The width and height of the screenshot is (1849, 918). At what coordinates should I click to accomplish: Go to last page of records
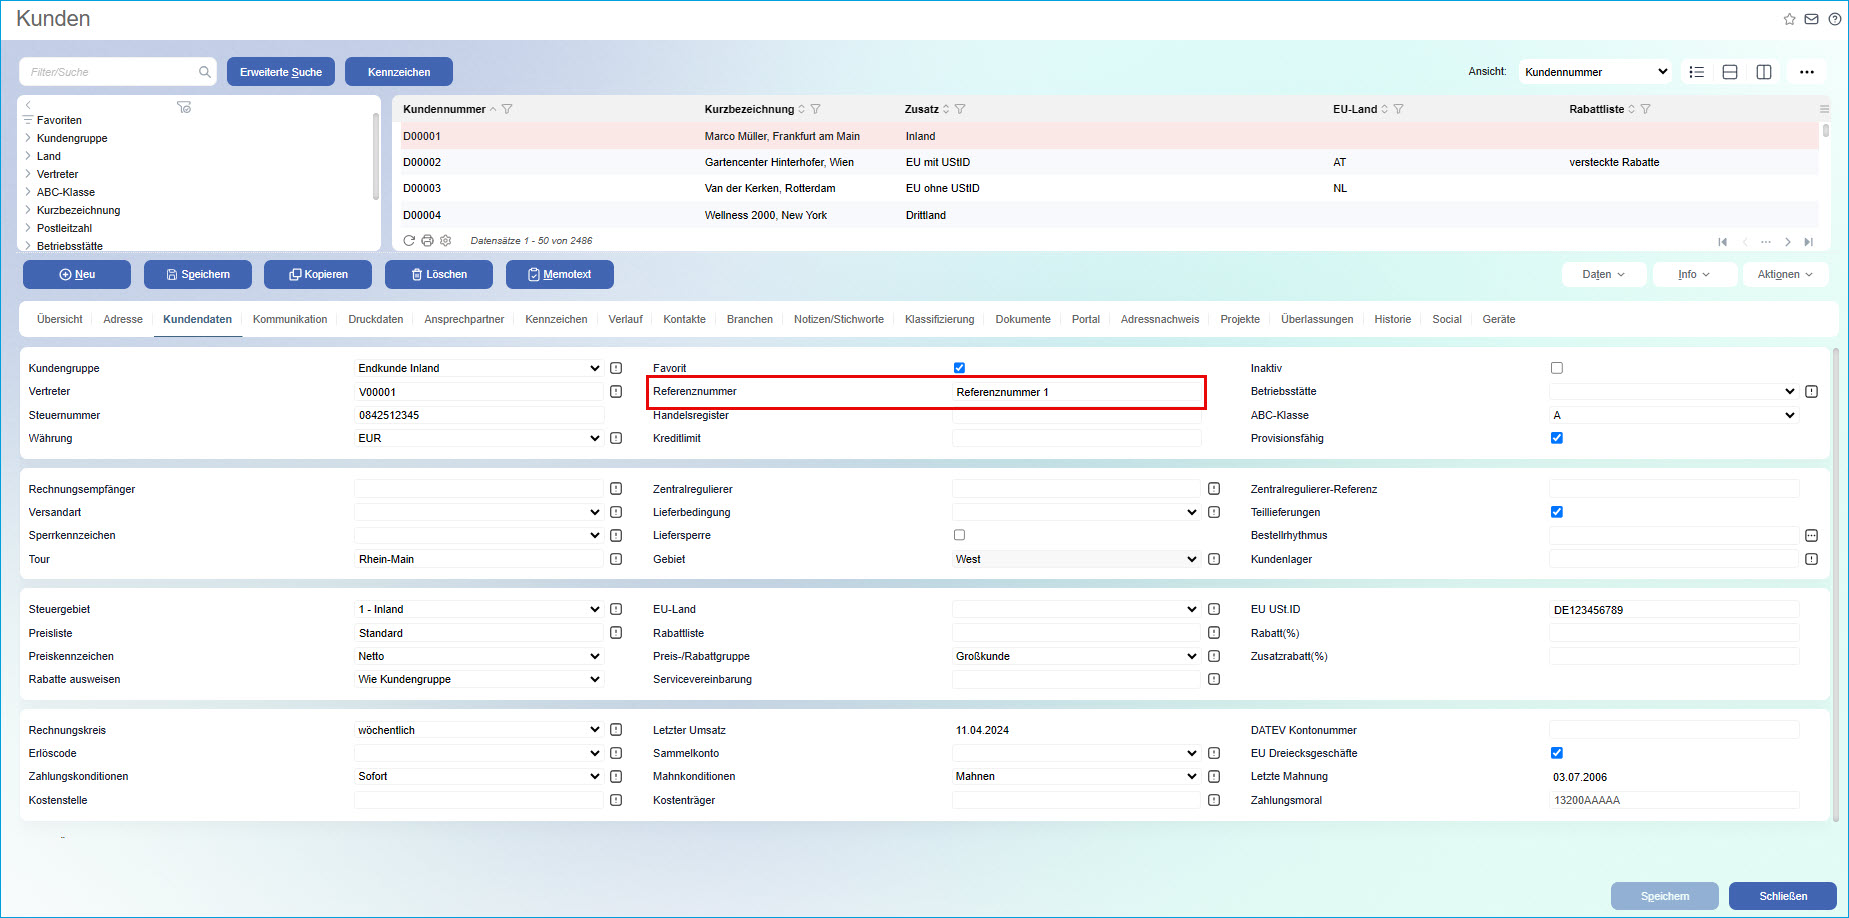1808,242
